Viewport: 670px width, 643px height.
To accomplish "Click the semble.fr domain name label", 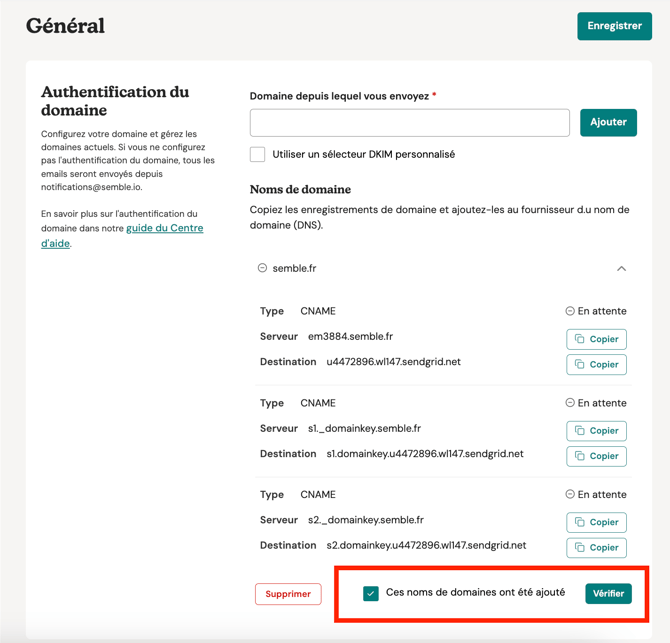I will pyautogui.click(x=294, y=268).
